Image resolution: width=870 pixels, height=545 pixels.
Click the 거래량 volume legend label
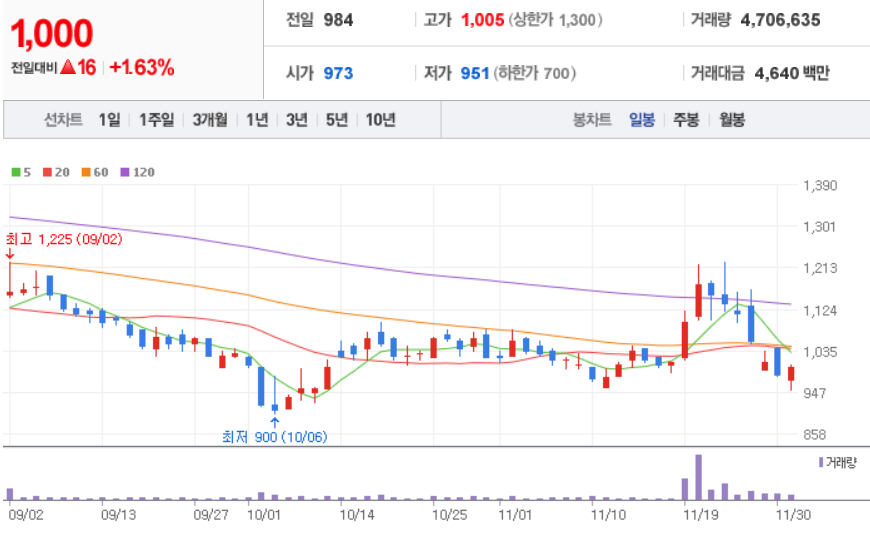coord(838,462)
